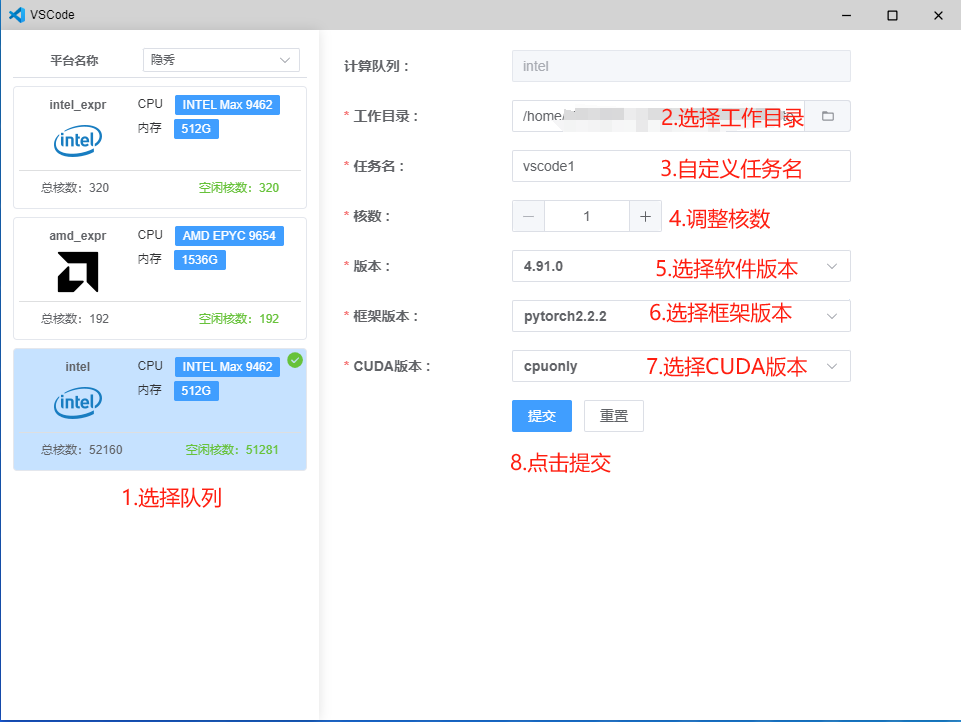
Task: Click 空闲核数: 320 text
Action: pyautogui.click(x=238, y=188)
